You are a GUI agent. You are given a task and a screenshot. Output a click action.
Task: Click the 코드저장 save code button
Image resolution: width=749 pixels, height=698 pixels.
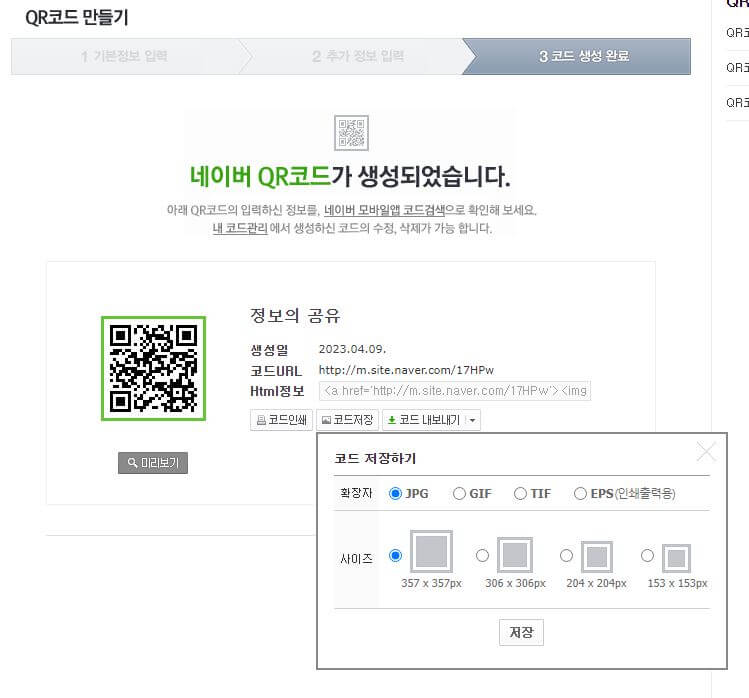(x=348, y=420)
